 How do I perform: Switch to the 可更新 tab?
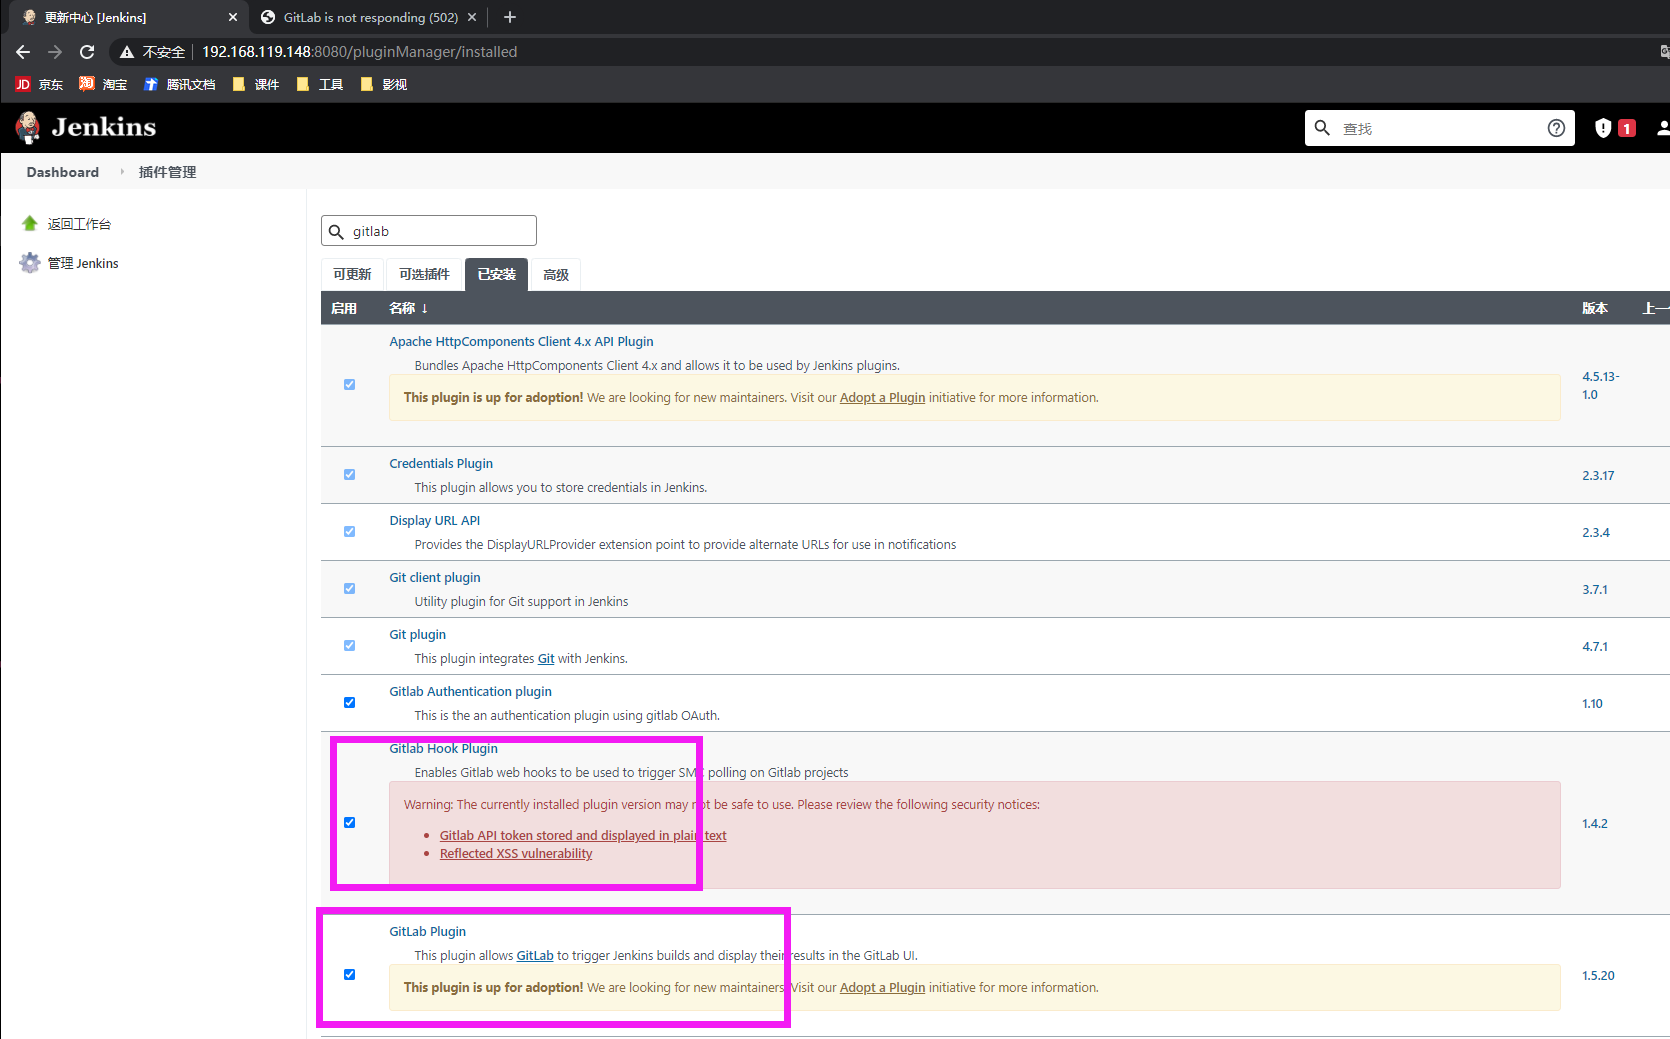point(352,275)
